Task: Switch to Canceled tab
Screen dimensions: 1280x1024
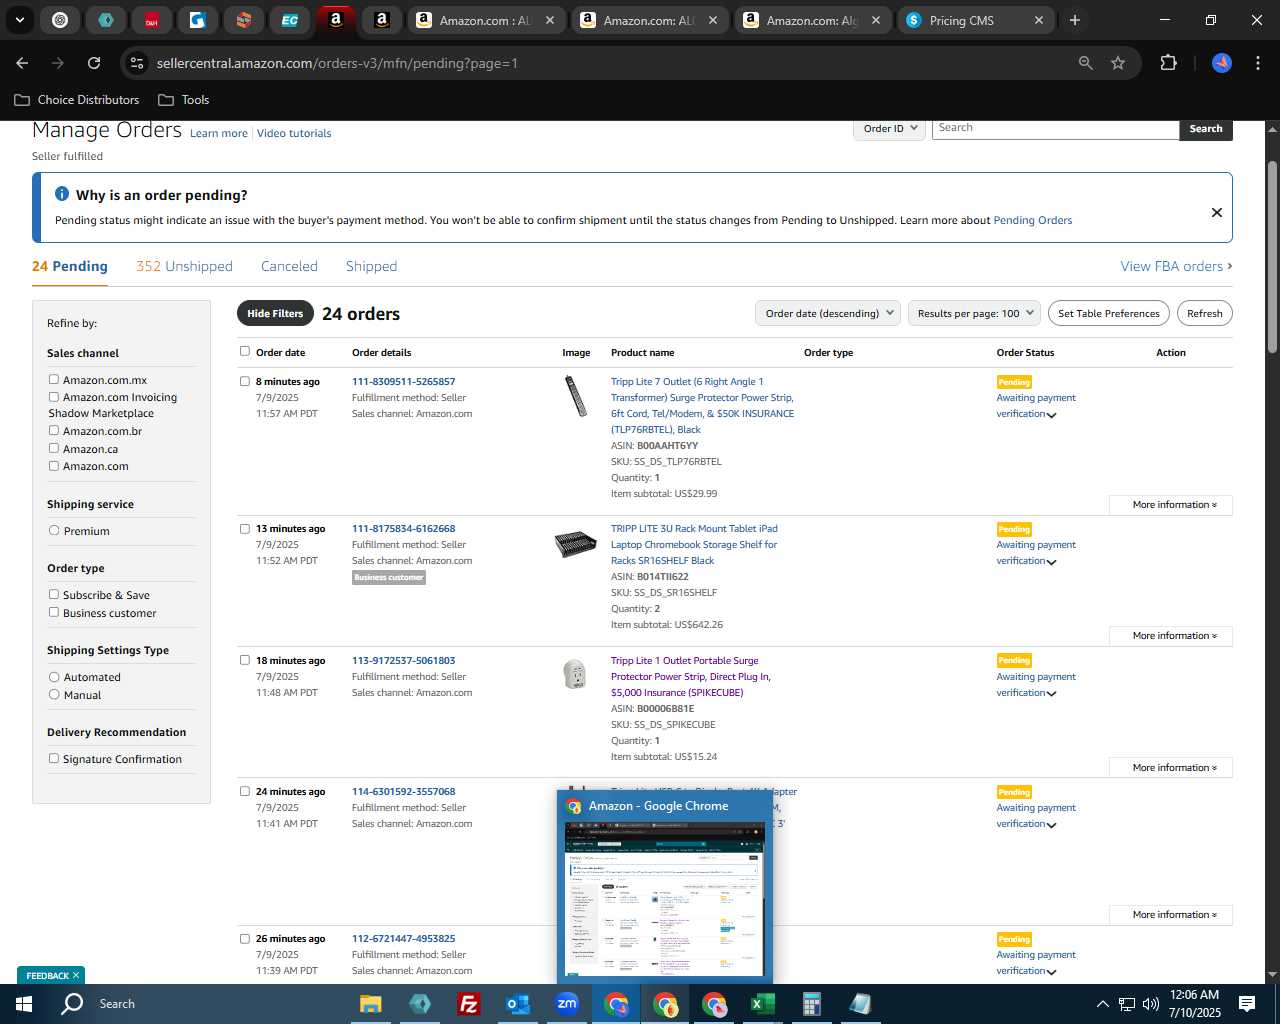Action: (289, 266)
